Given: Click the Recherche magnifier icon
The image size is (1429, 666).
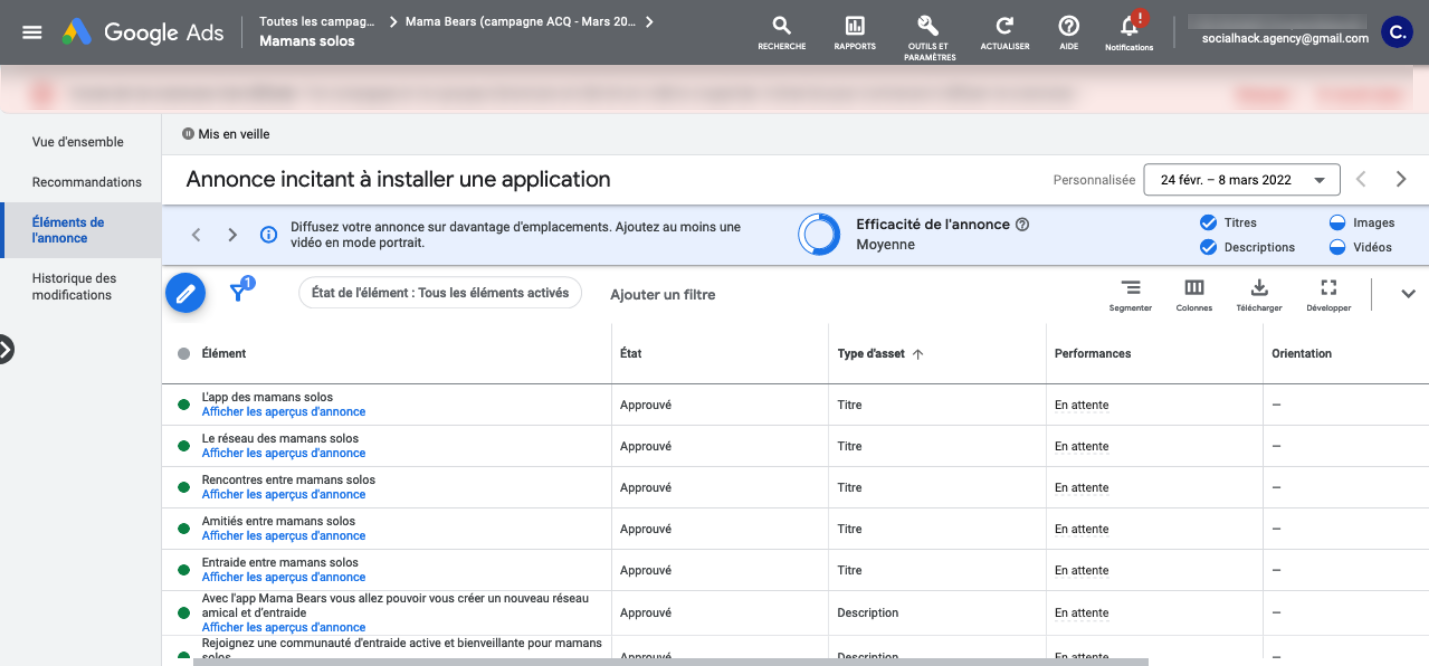Looking at the screenshot, I should (782, 27).
